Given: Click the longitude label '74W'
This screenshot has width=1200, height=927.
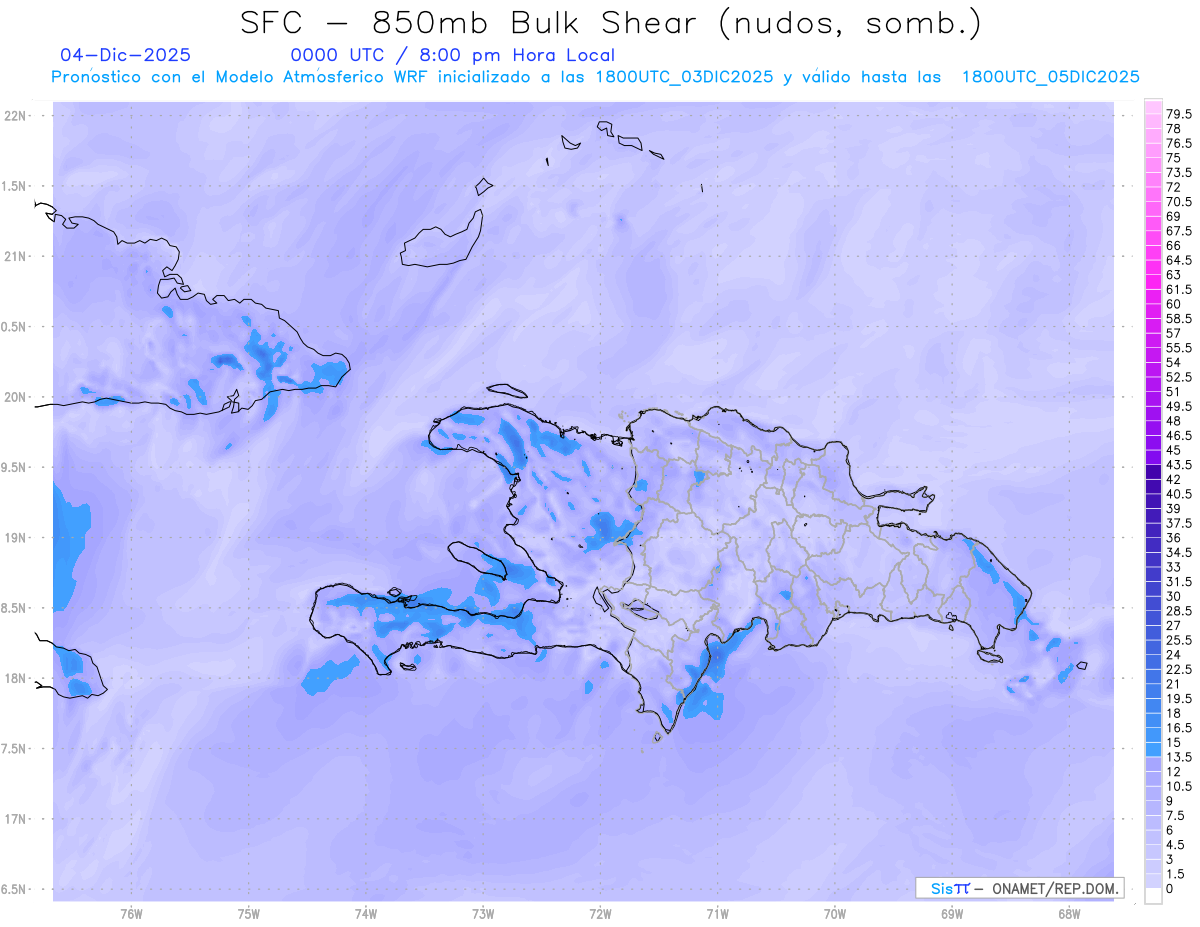Looking at the screenshot, I should (366, 914).
